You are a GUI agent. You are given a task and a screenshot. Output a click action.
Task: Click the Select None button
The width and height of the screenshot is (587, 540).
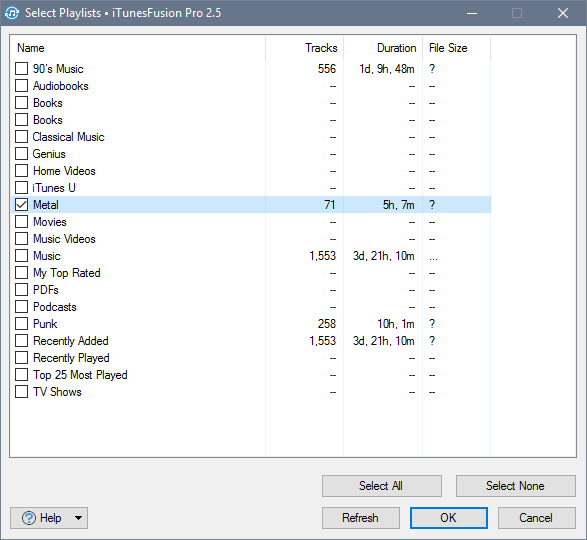515,486
